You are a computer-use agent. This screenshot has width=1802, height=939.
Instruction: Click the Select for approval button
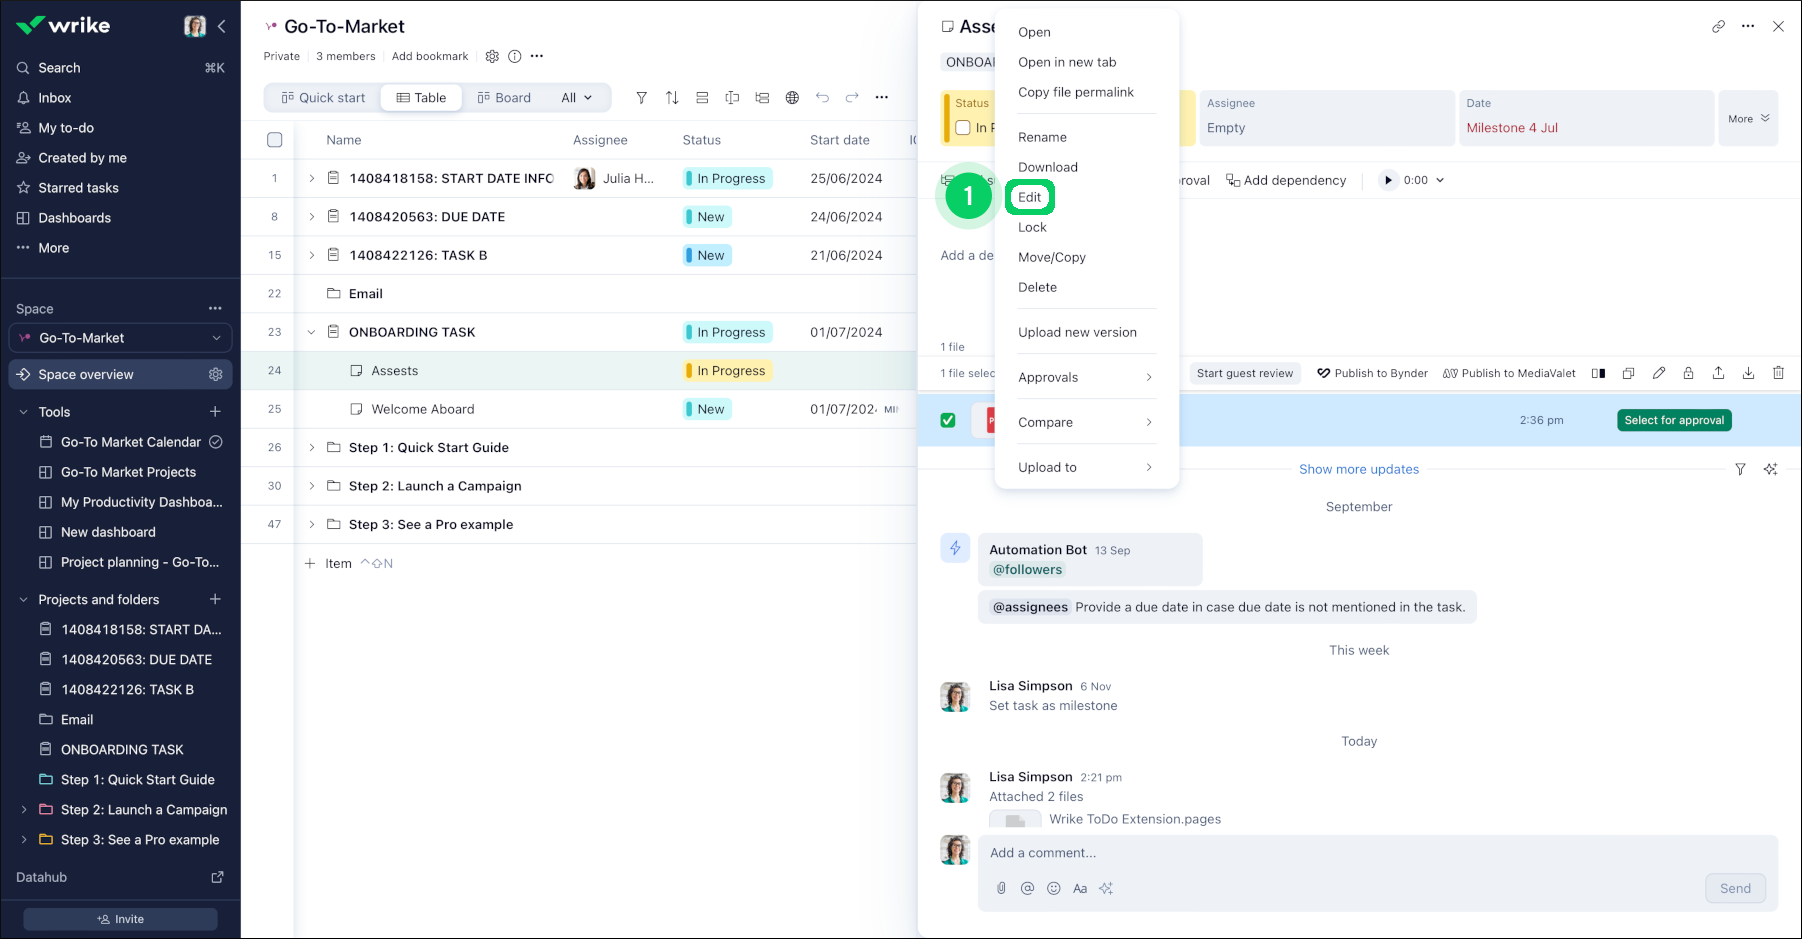1674,420
